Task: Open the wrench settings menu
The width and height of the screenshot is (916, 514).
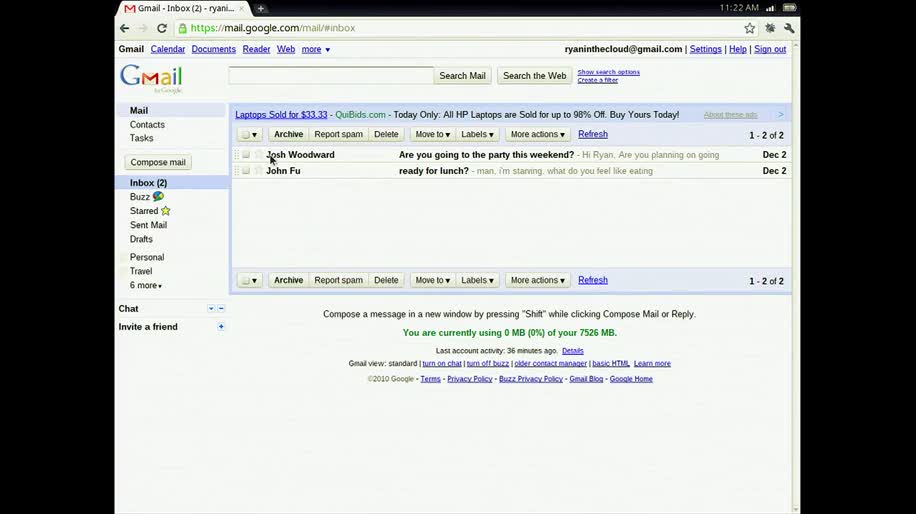Action: pos(789,28)
